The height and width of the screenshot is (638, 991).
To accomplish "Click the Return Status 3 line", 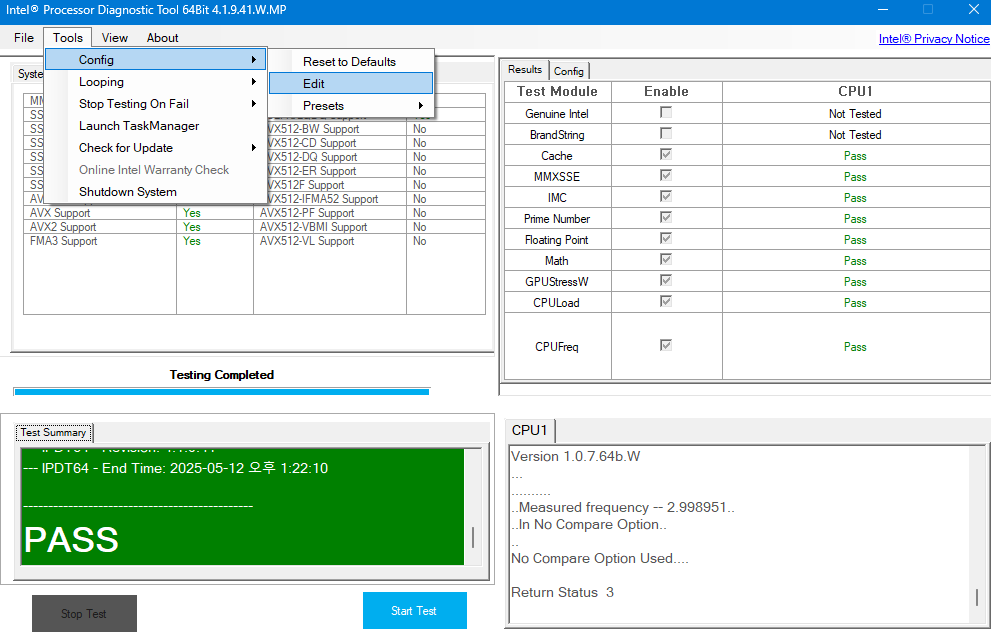I will coord(562,592).
